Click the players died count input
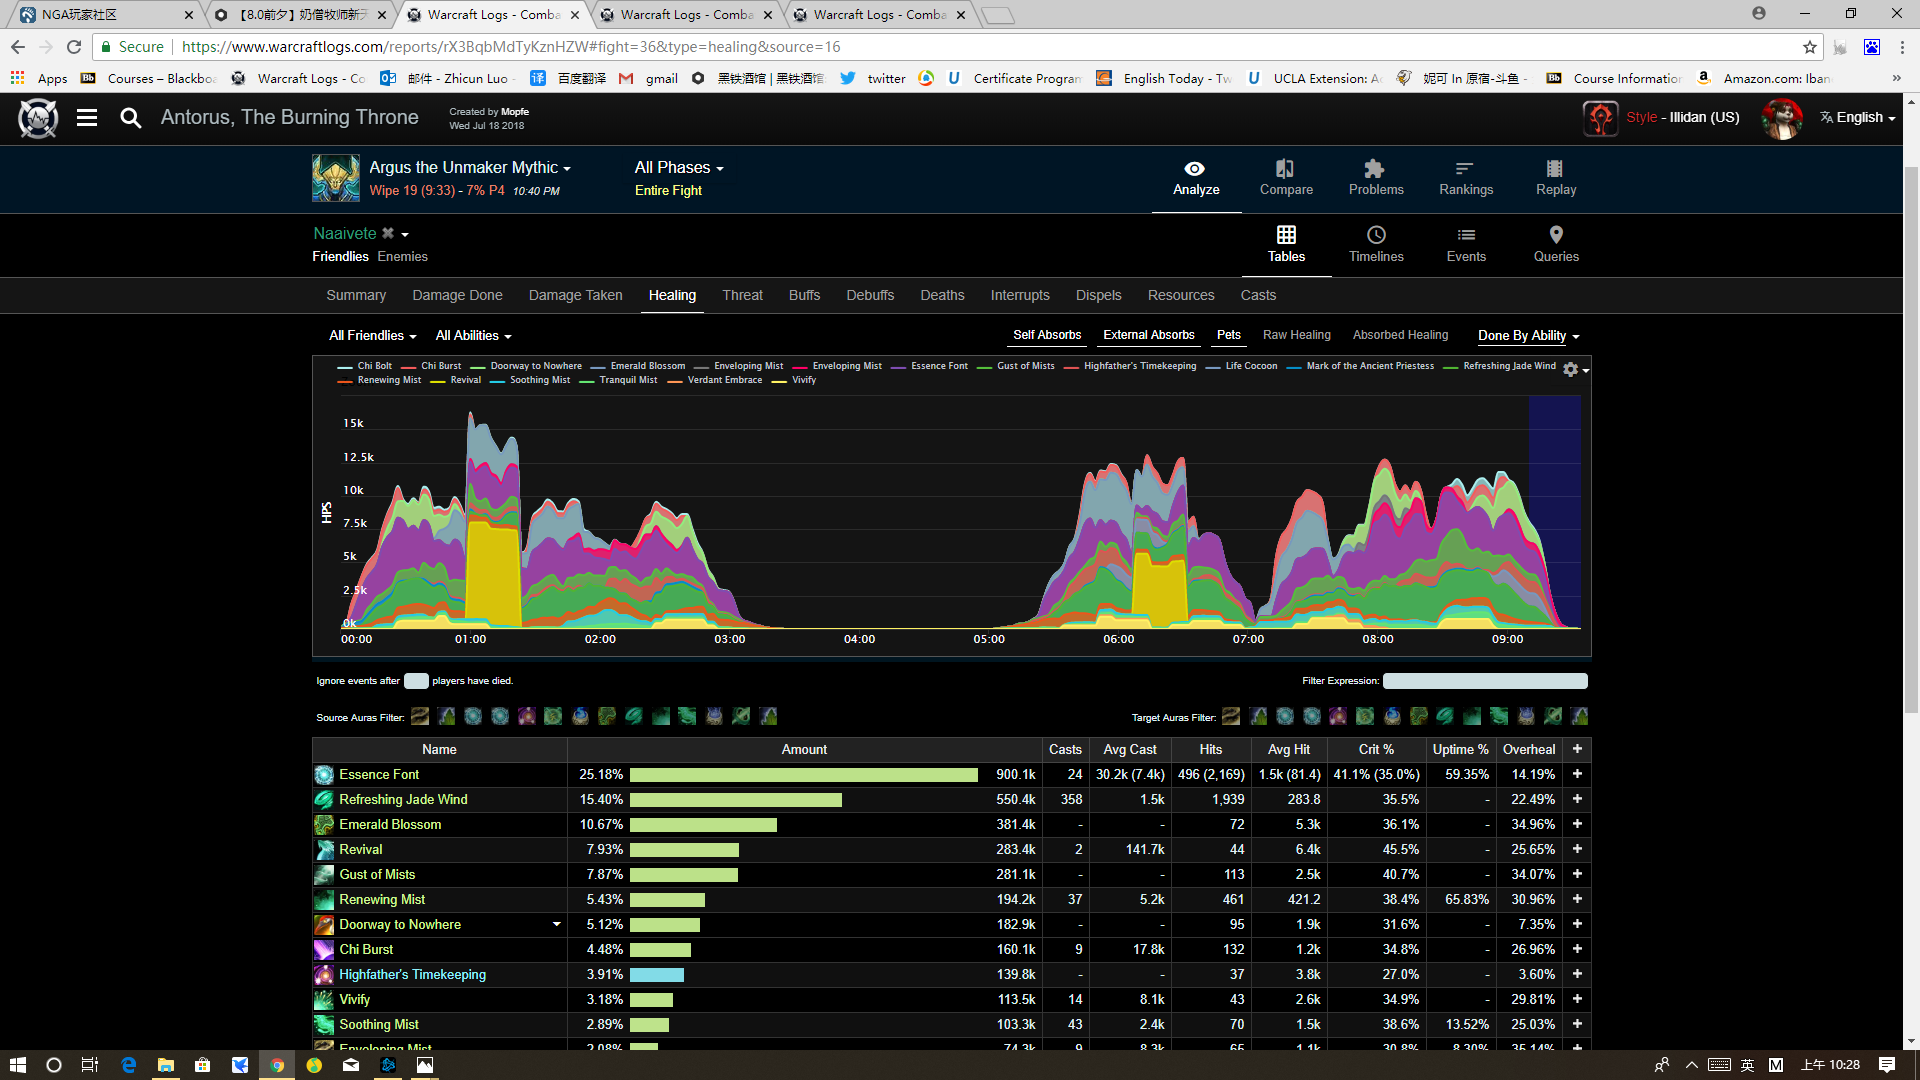 click(416, 681)
